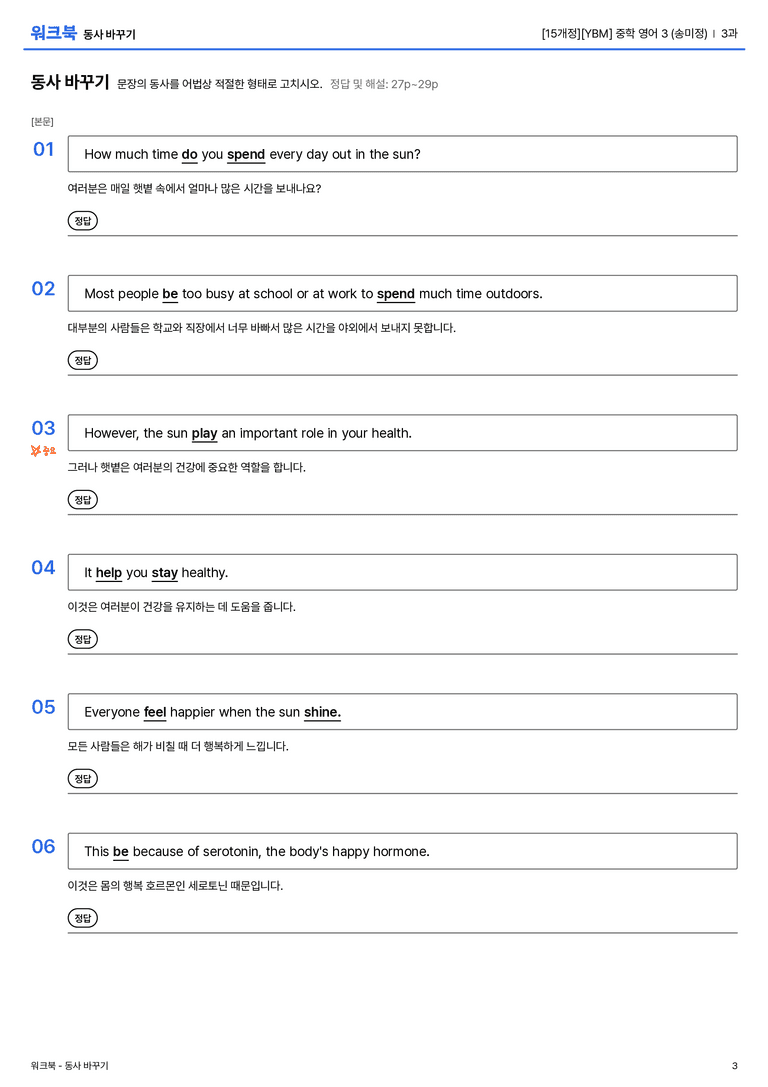Click the 정답 badge under question 06

pyautogui.click(x=82, y=918)
